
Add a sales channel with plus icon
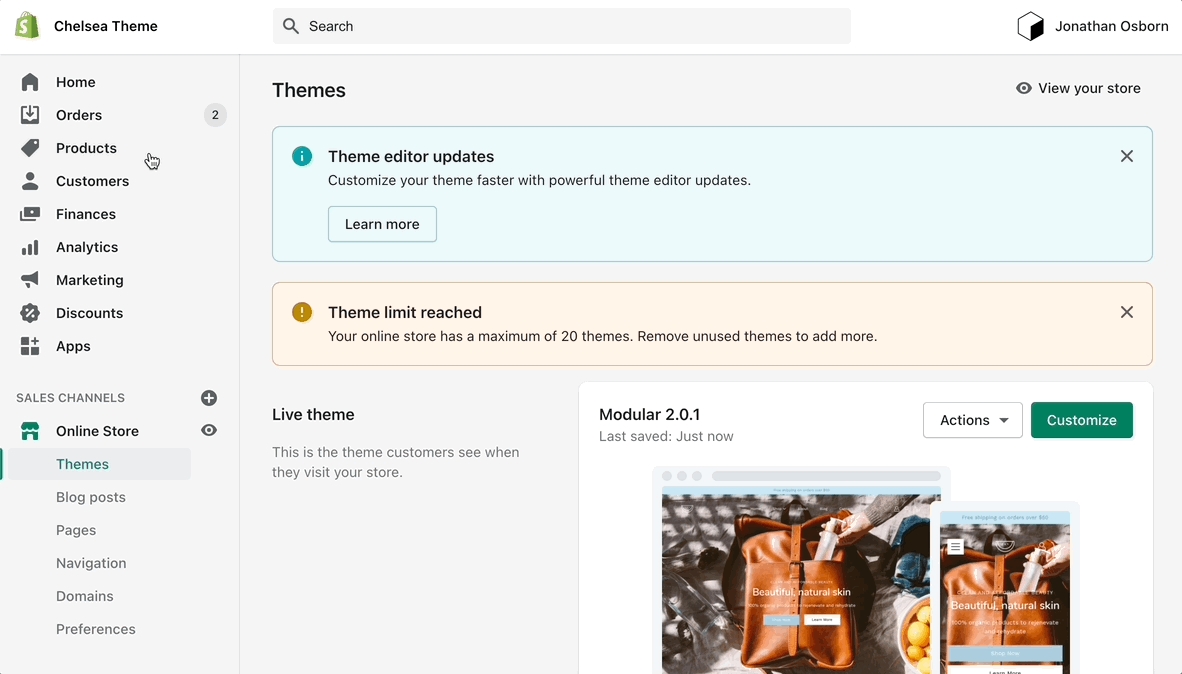(209, 398)
